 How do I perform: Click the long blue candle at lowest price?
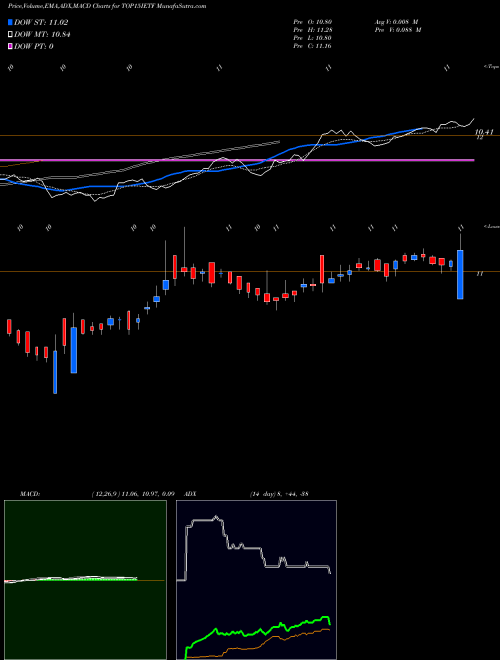tap(55, 372)
